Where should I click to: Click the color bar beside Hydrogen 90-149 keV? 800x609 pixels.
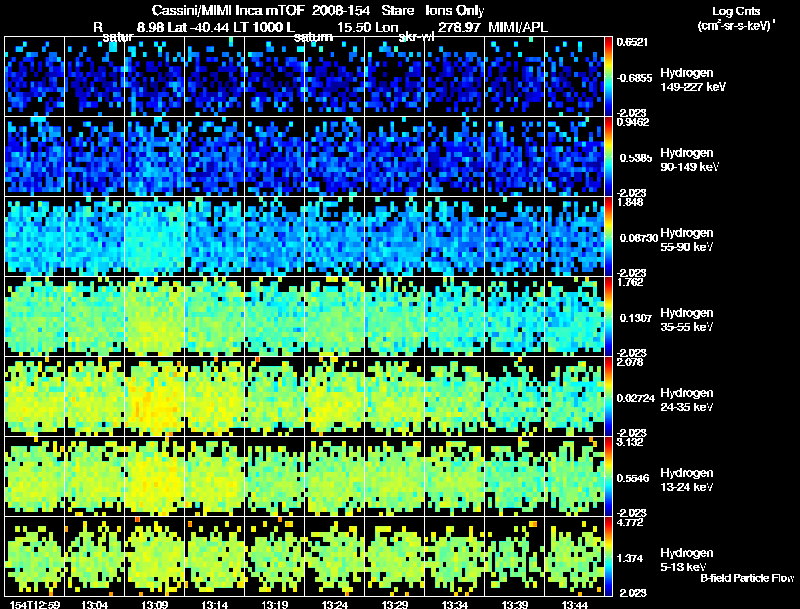[x=608, y=156]
